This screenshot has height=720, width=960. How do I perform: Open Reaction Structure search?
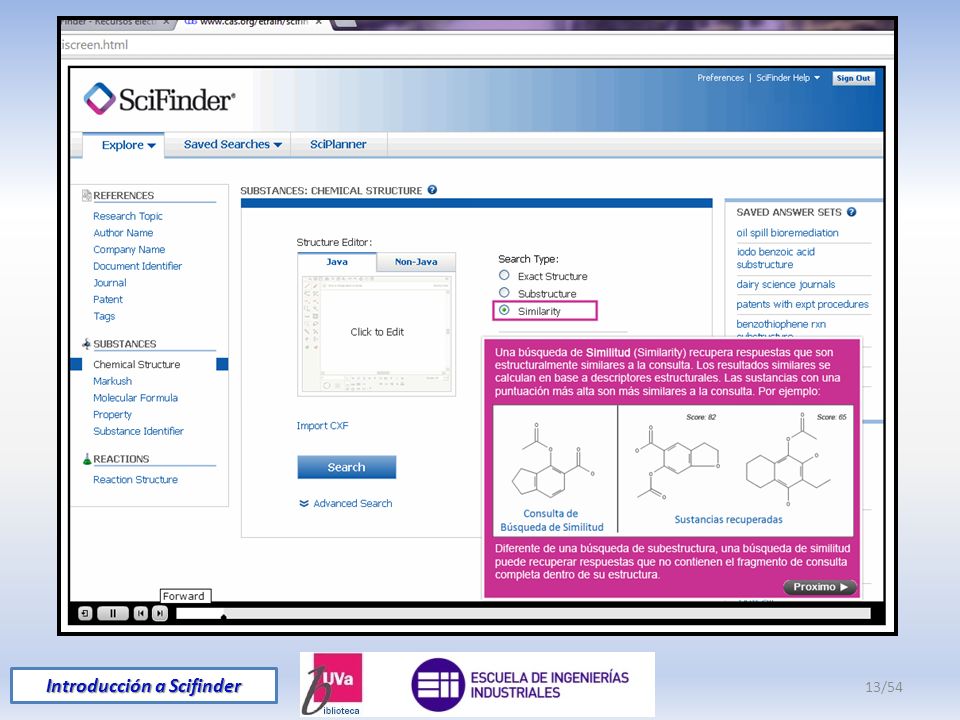(x=135, y=479)
